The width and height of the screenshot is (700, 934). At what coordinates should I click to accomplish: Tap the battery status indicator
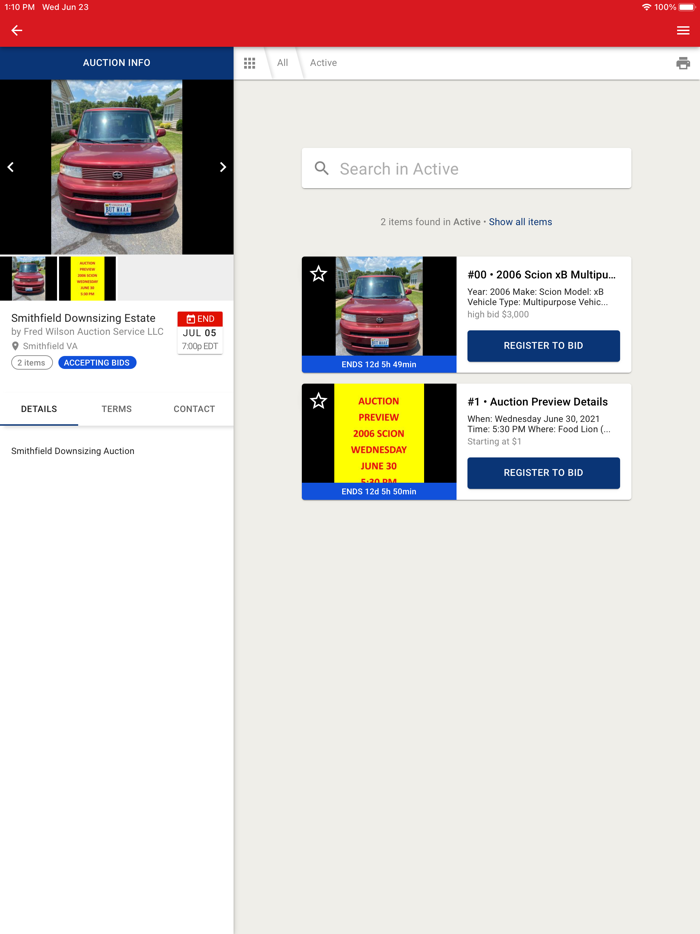686,7
